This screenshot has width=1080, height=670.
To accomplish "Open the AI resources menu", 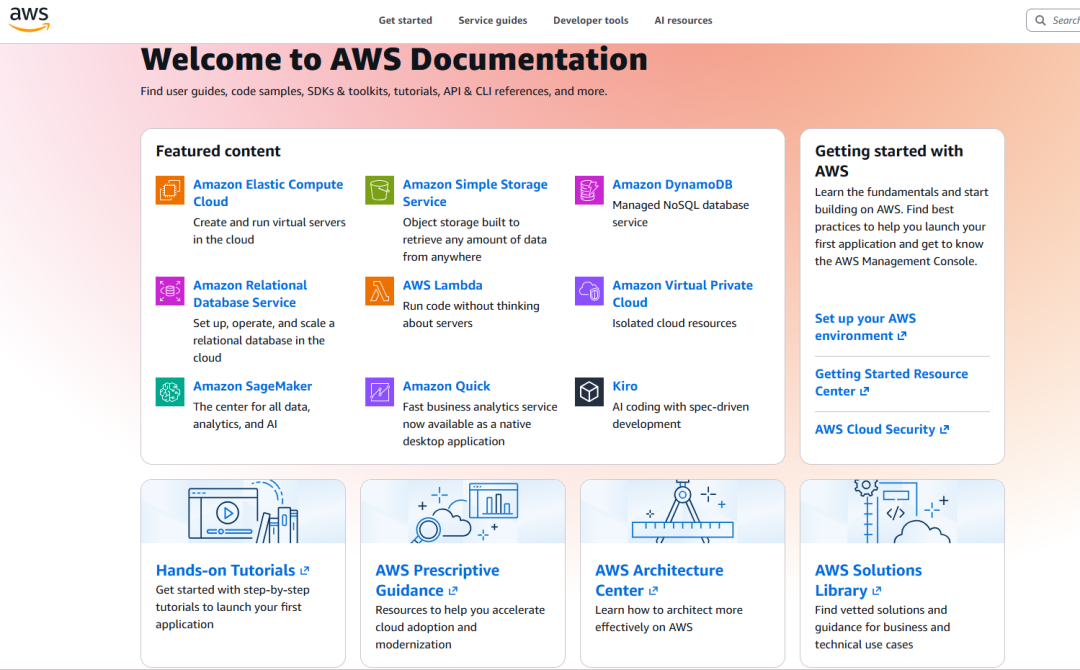I will (683, 21).
